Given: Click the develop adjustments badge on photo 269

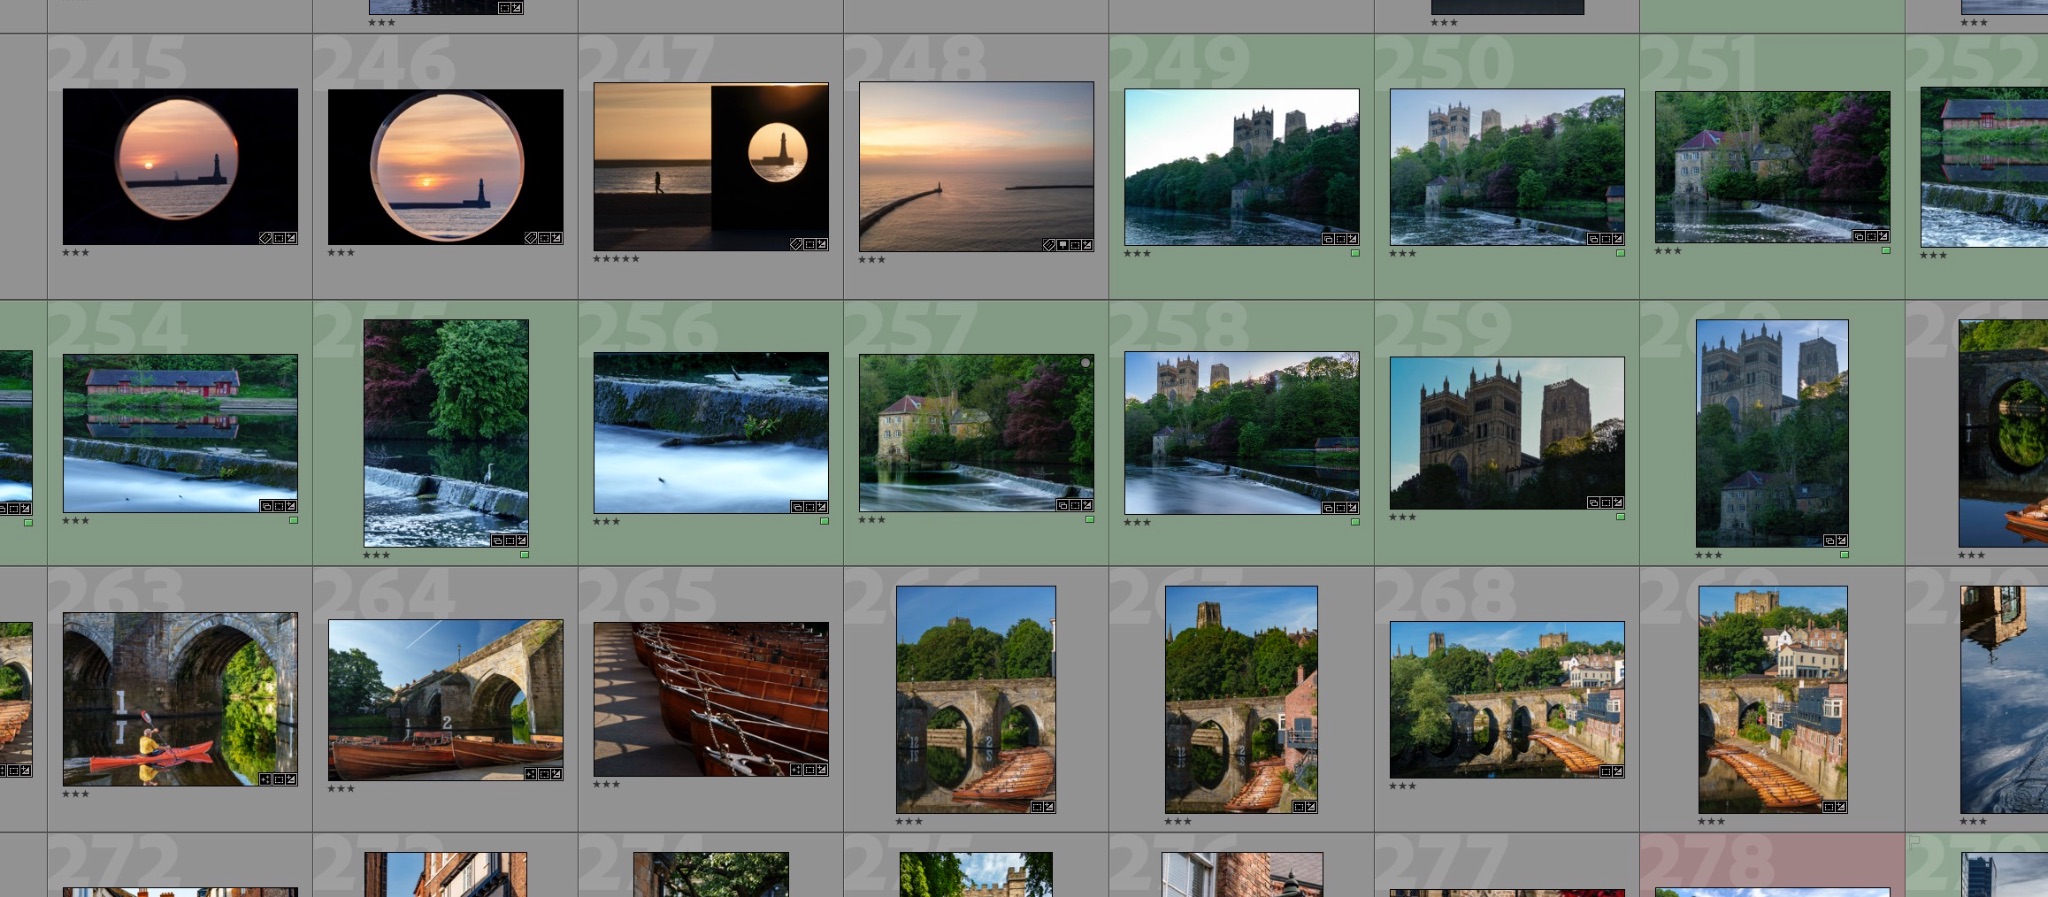Looking at the screenshot, I should (x=1841, y=807).
